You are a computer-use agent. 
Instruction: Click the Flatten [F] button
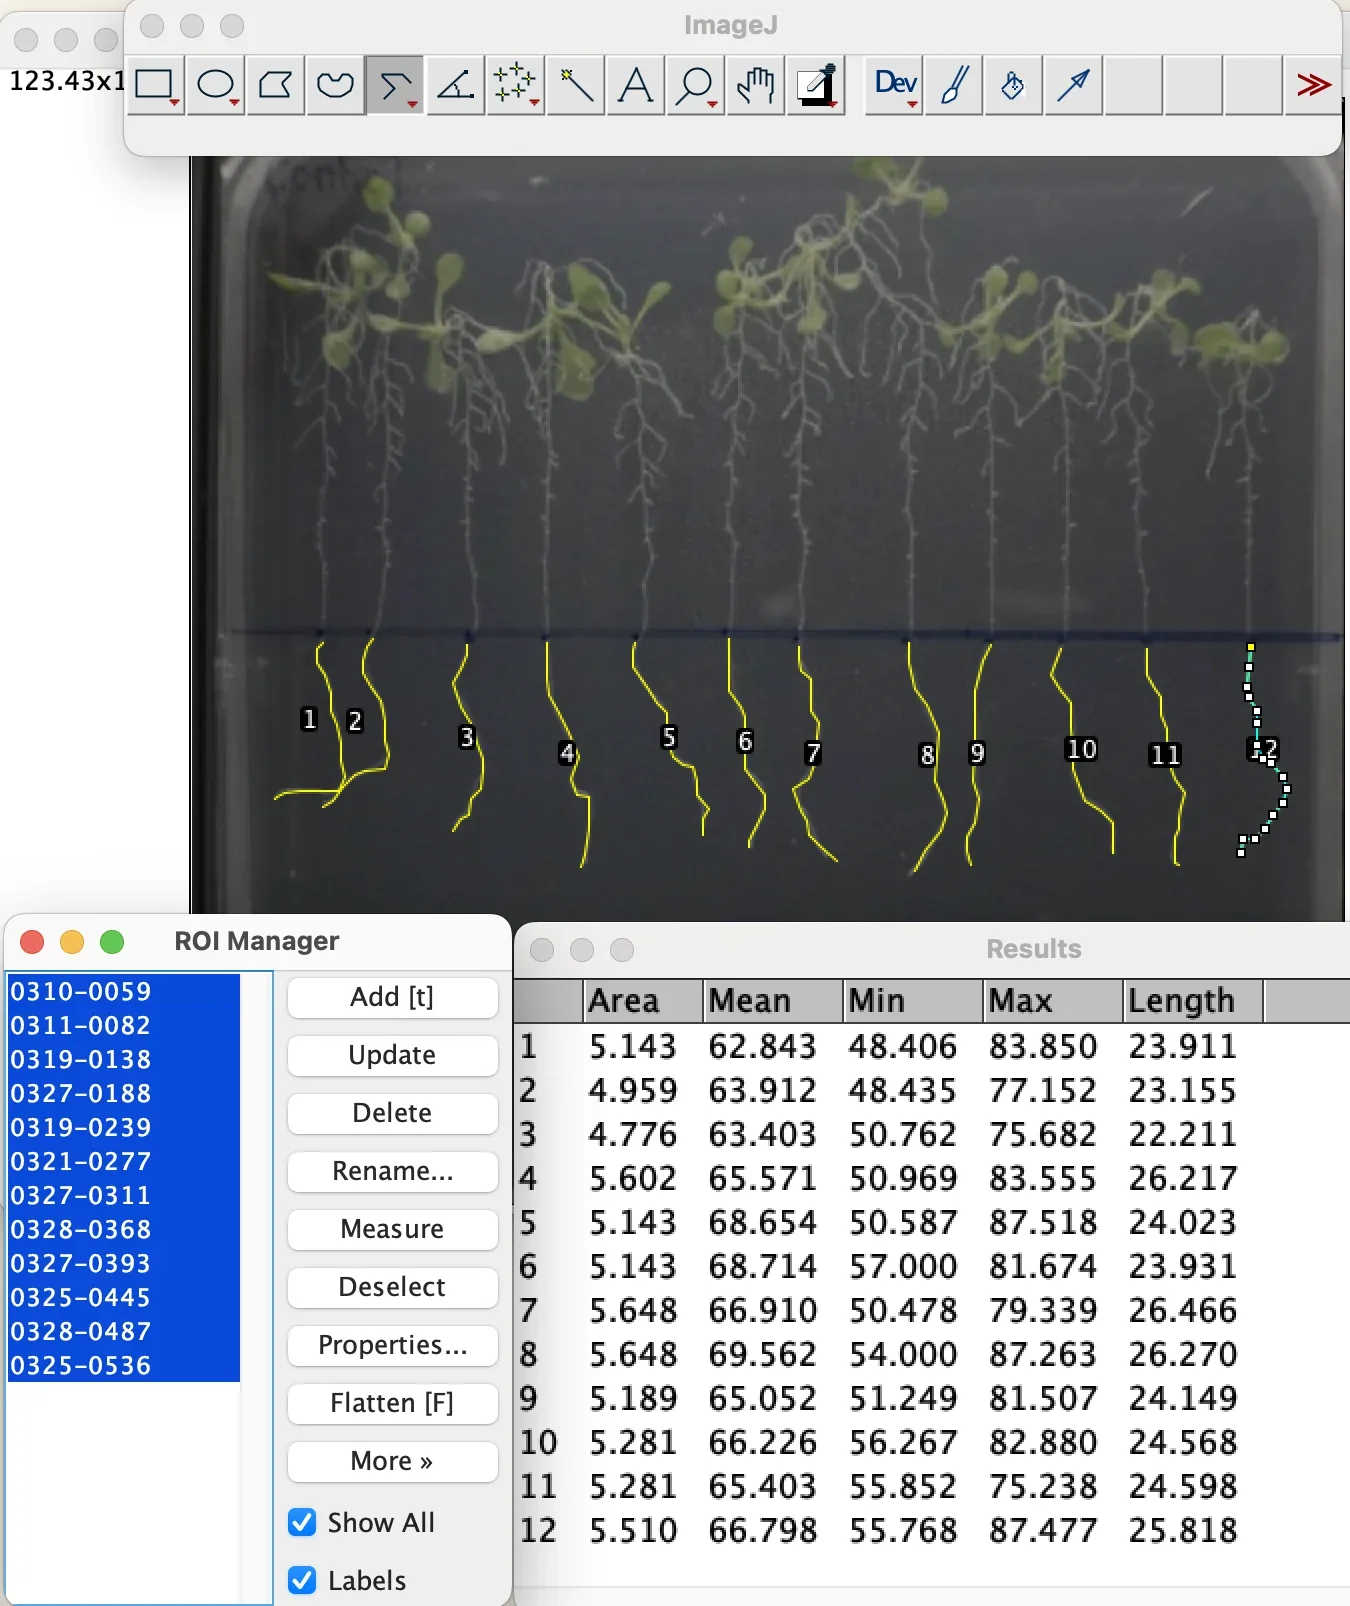392,1403
